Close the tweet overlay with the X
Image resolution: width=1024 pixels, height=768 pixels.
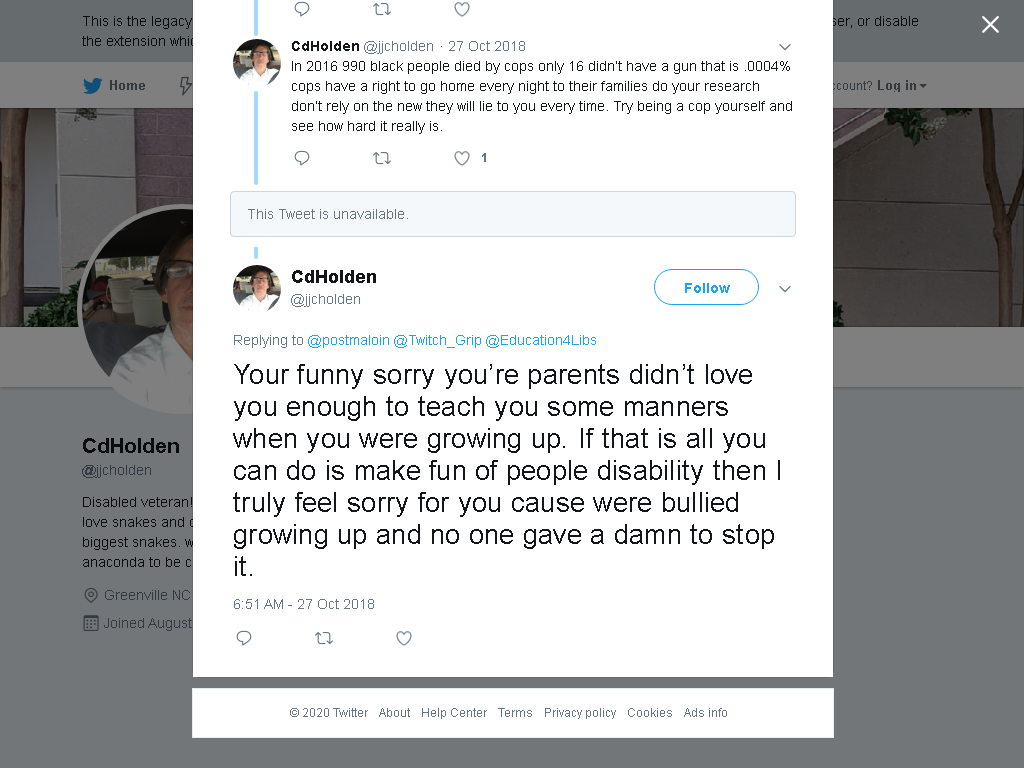[x=990, y=25]
